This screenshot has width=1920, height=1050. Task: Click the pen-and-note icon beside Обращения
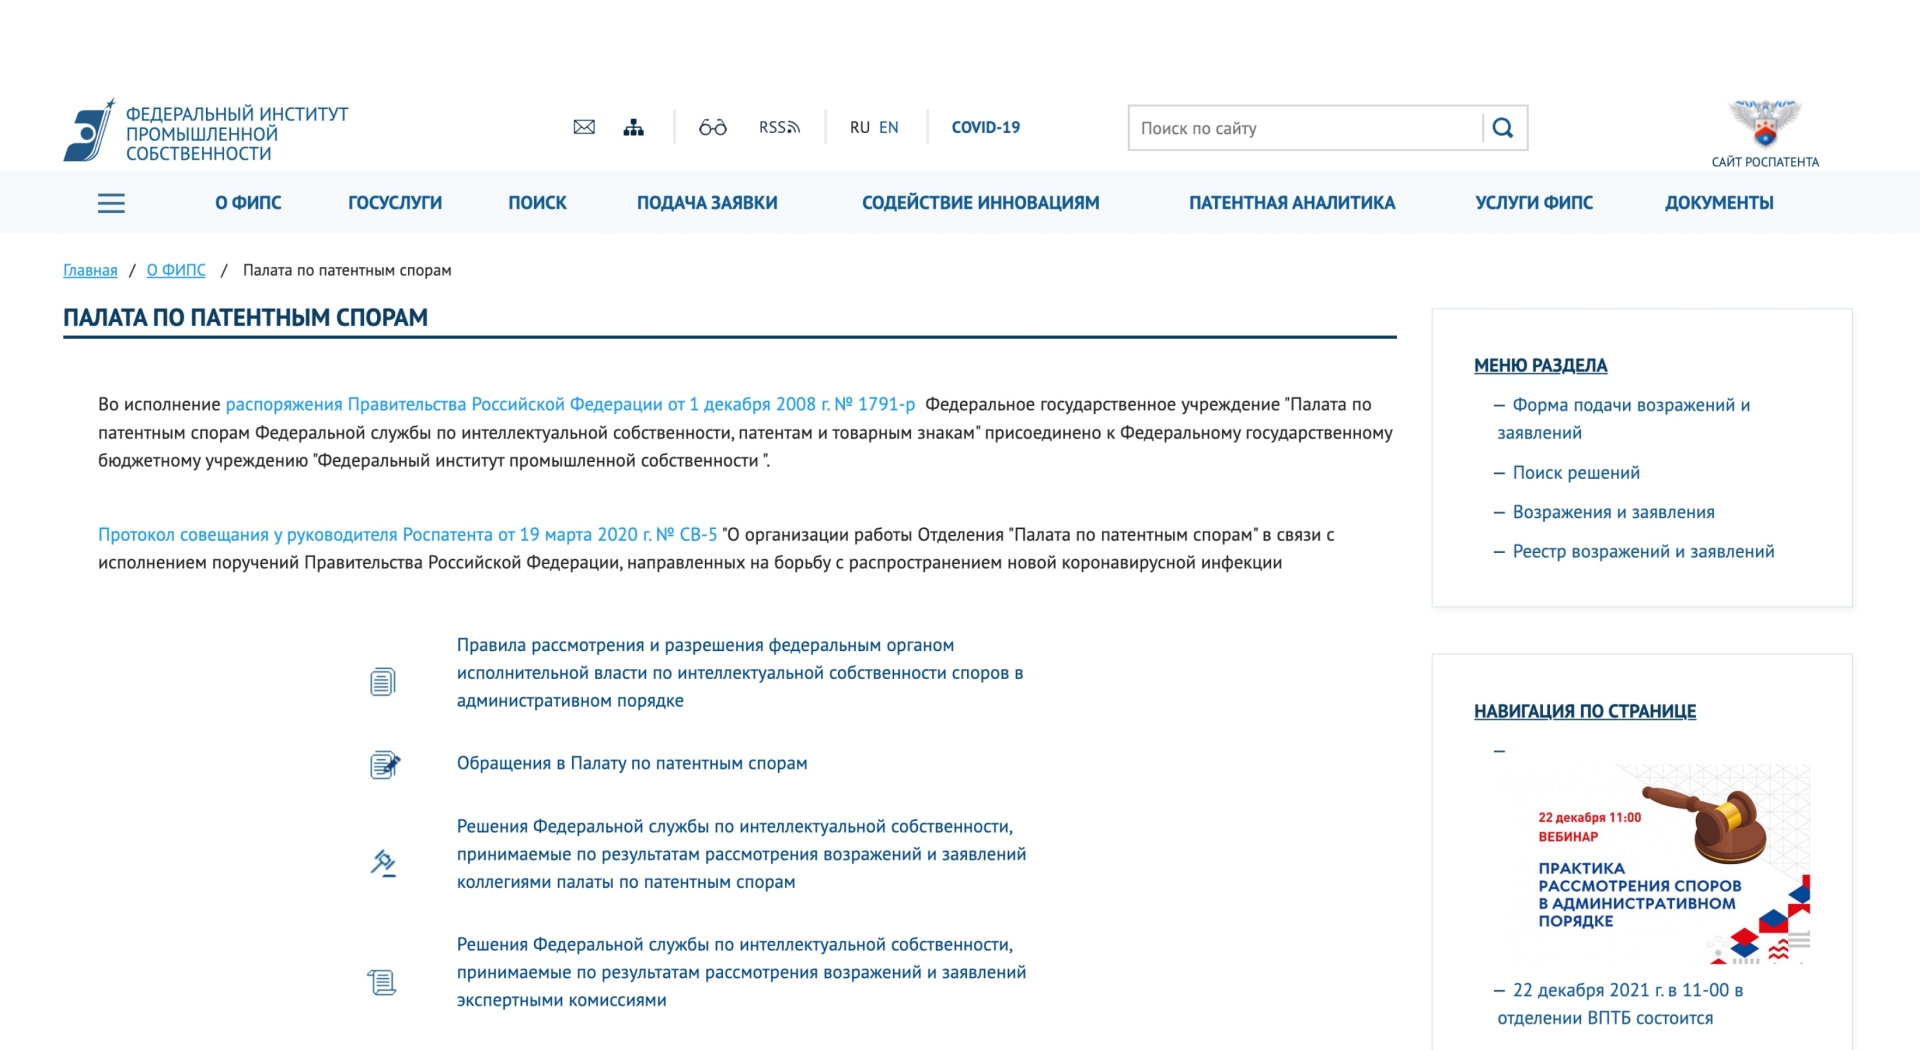(x=385, y=765)
